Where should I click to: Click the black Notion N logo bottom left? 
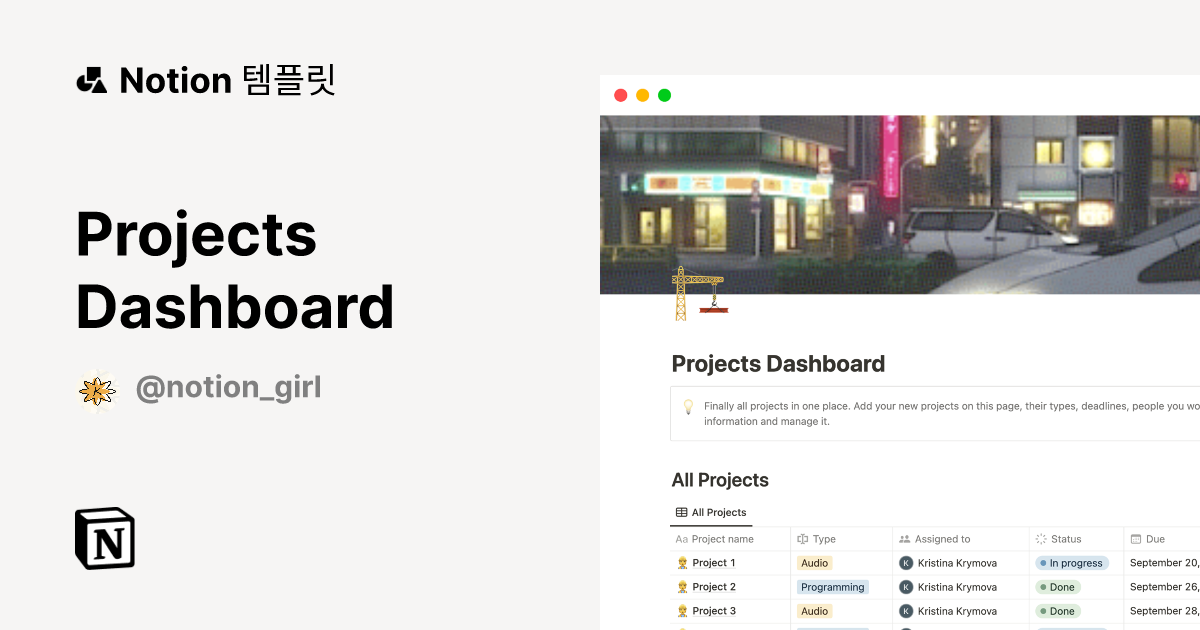tap(104, 538)
